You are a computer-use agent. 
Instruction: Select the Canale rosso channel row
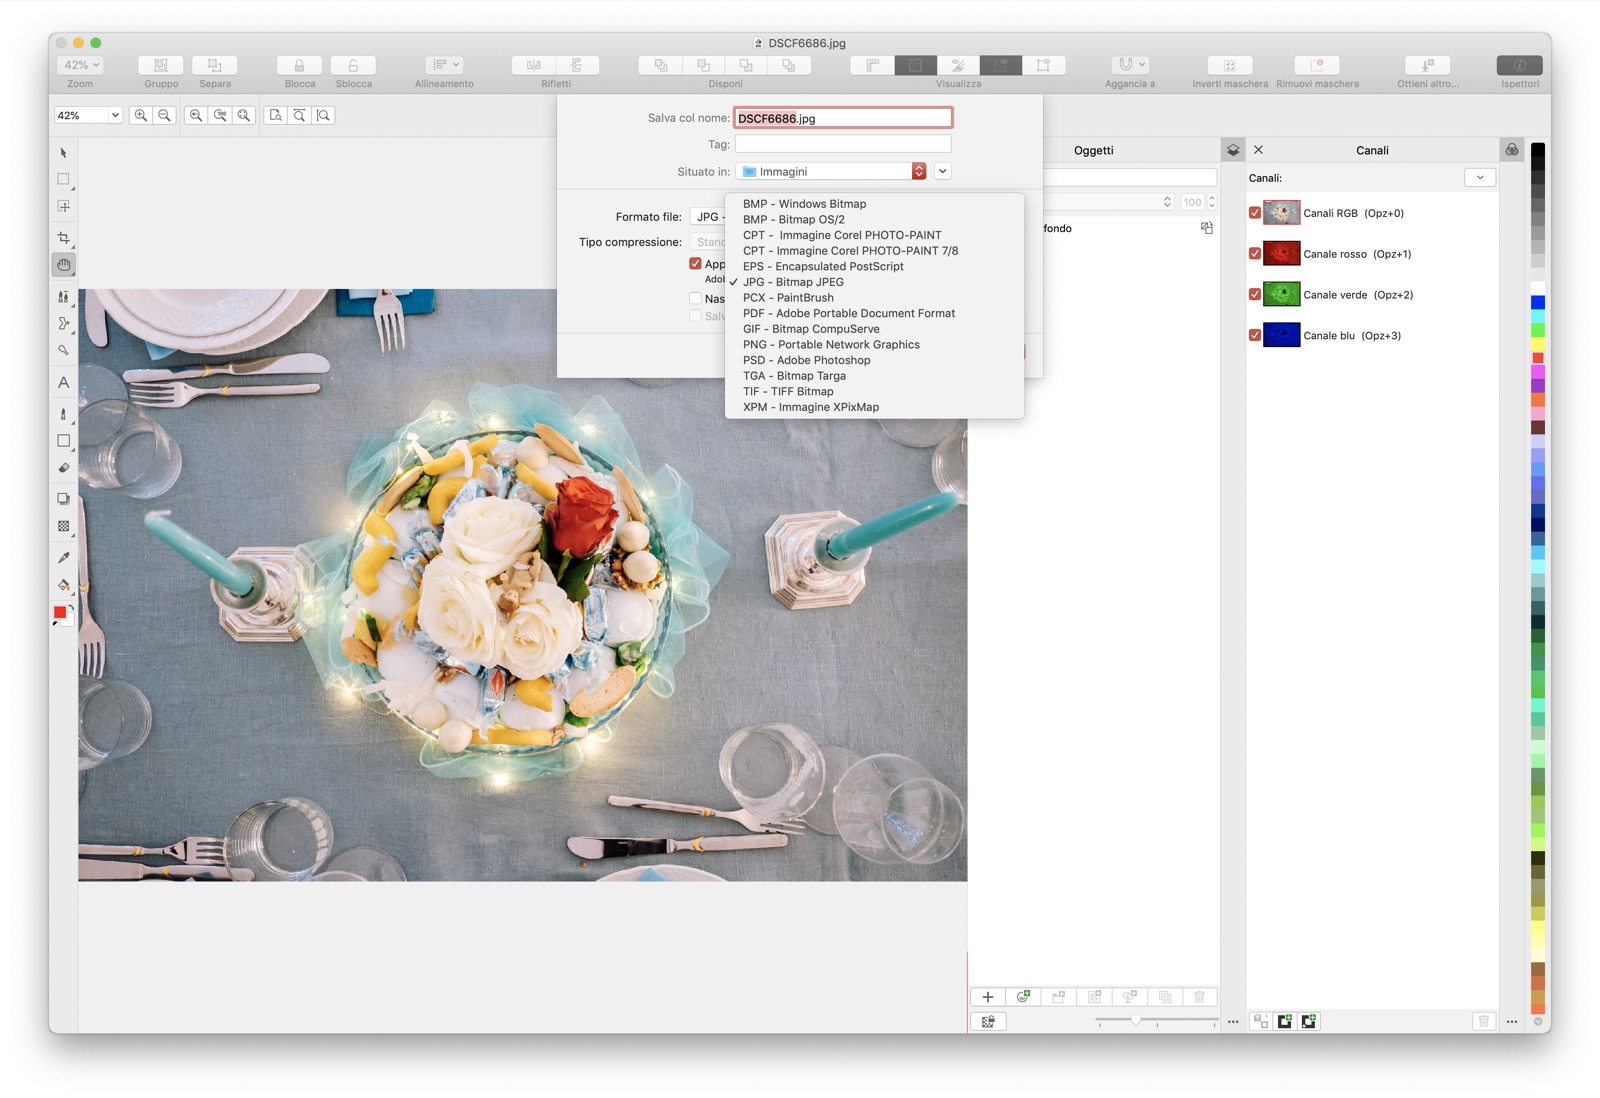point(1372,254)
